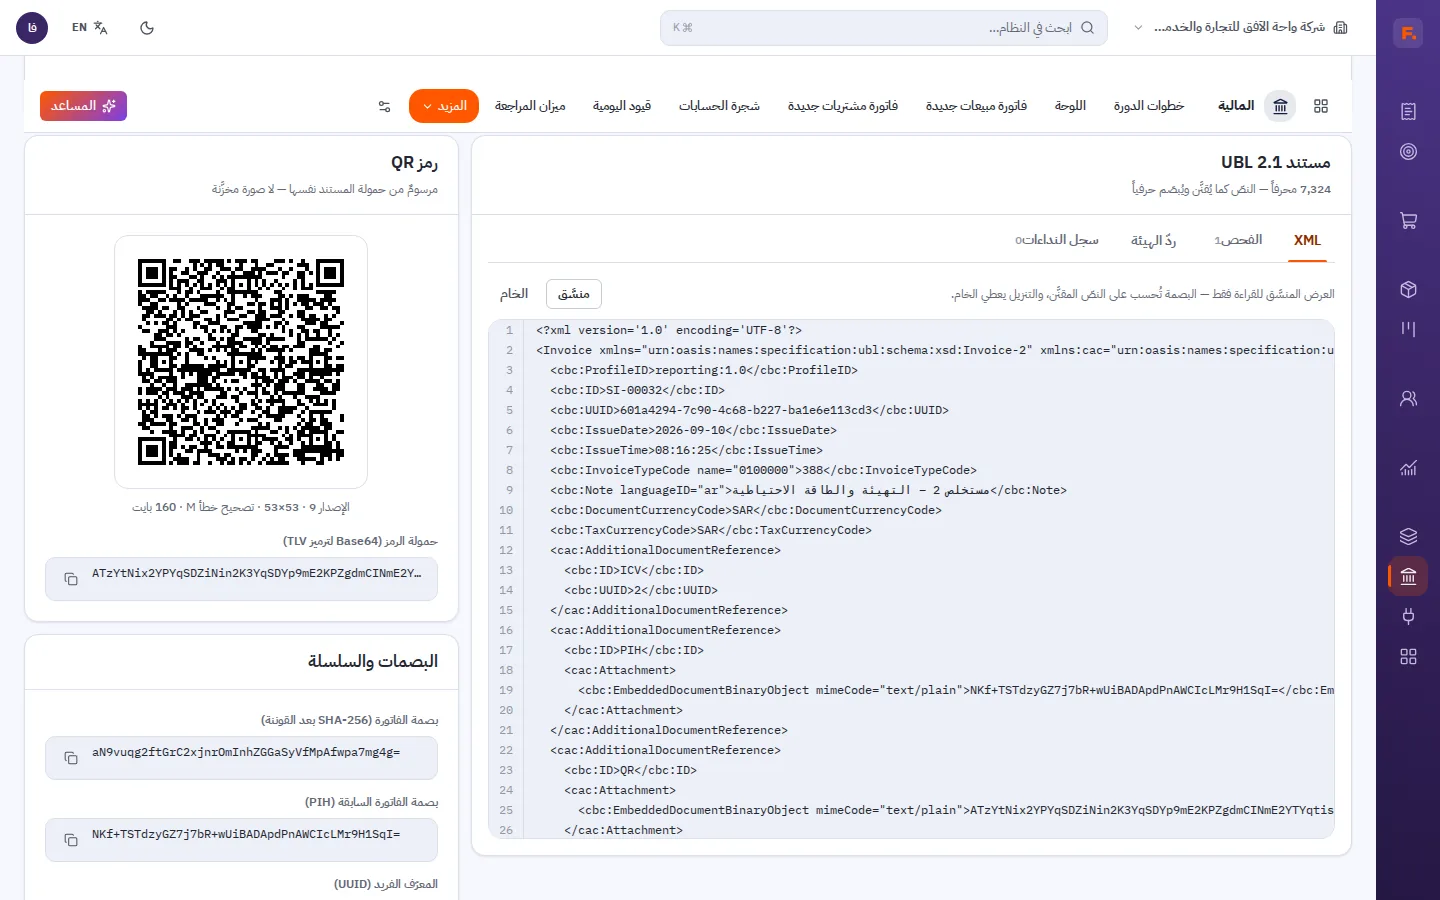The image size is (1440, 900).
Task: Open the user avatar menu
Action: click(32, 28)
